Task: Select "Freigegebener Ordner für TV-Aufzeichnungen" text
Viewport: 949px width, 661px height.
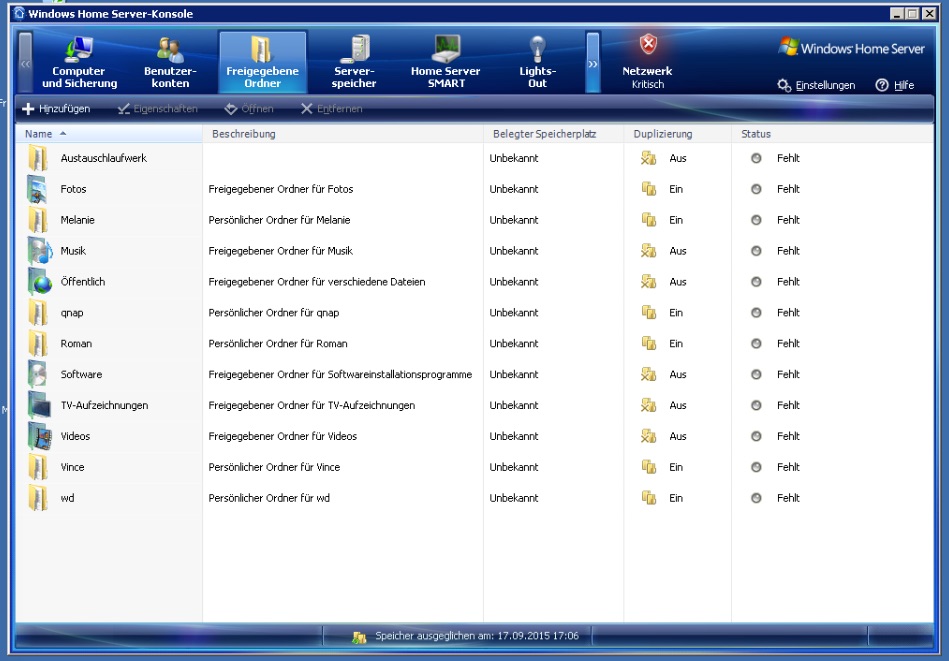Action: (312, 405)
